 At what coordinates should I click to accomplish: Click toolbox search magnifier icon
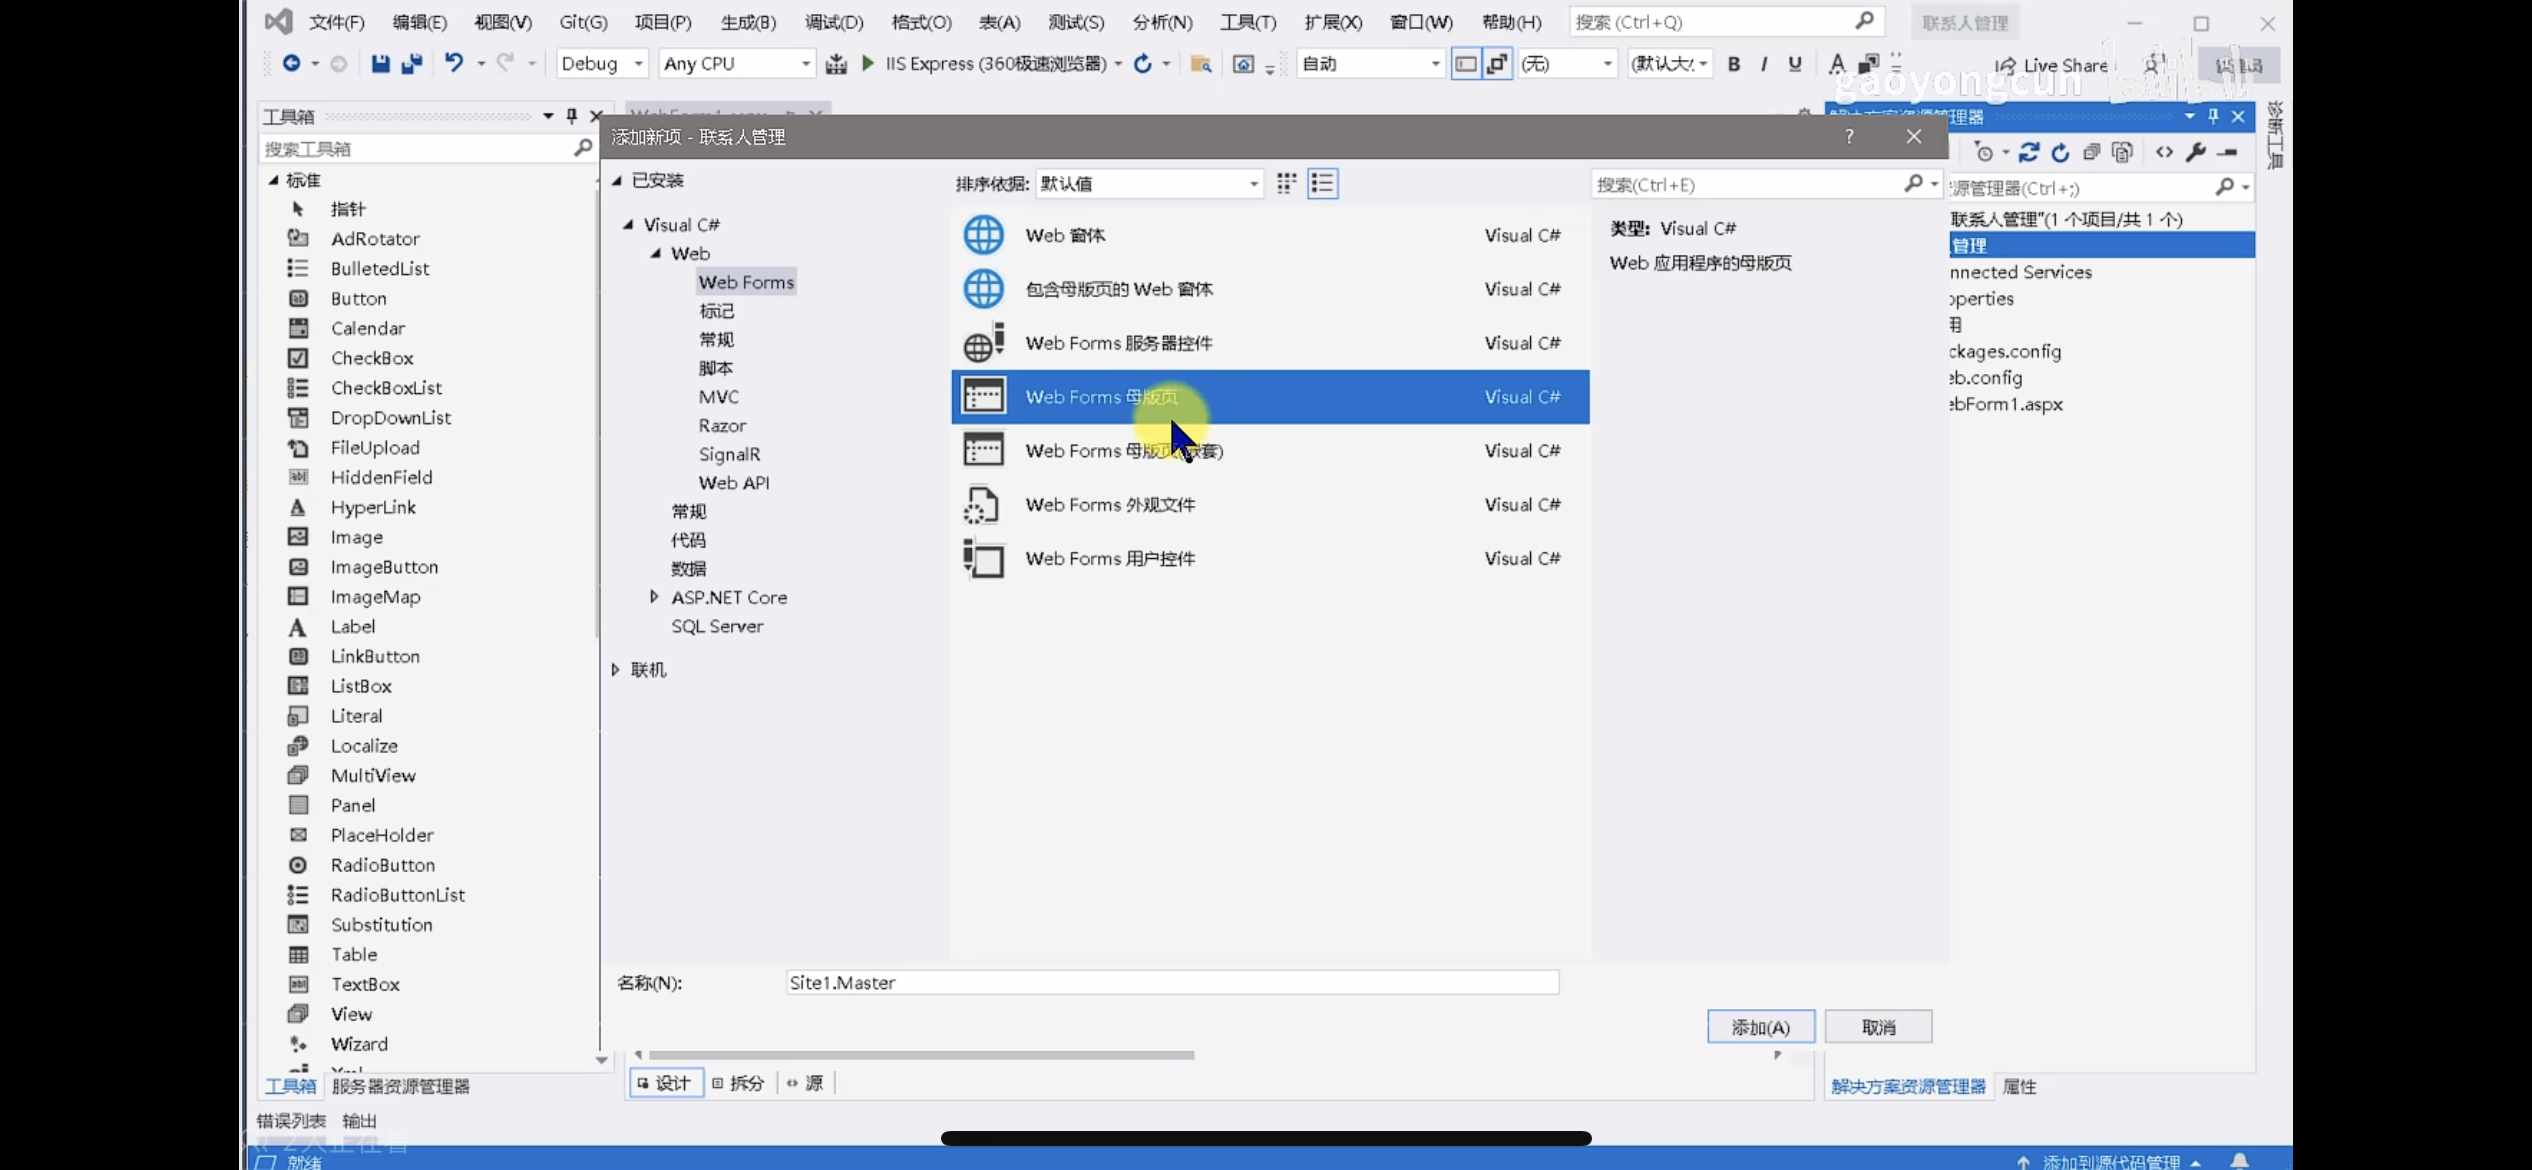coord(582,148)
